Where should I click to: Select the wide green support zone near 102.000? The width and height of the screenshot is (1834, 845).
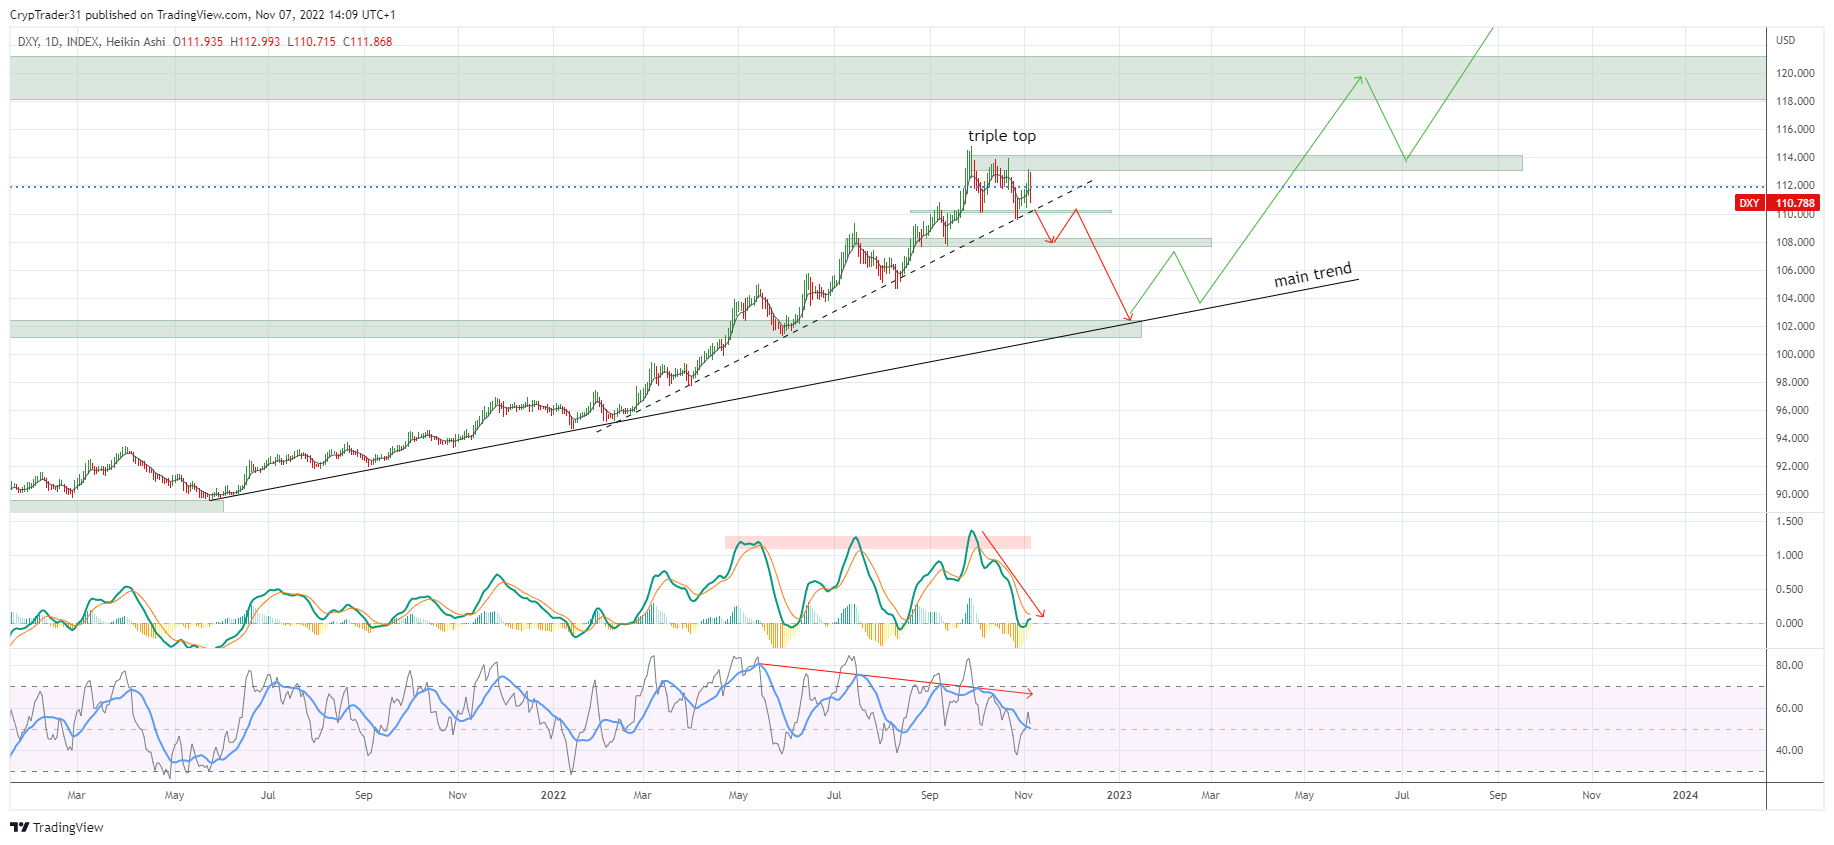click(575, 329)
